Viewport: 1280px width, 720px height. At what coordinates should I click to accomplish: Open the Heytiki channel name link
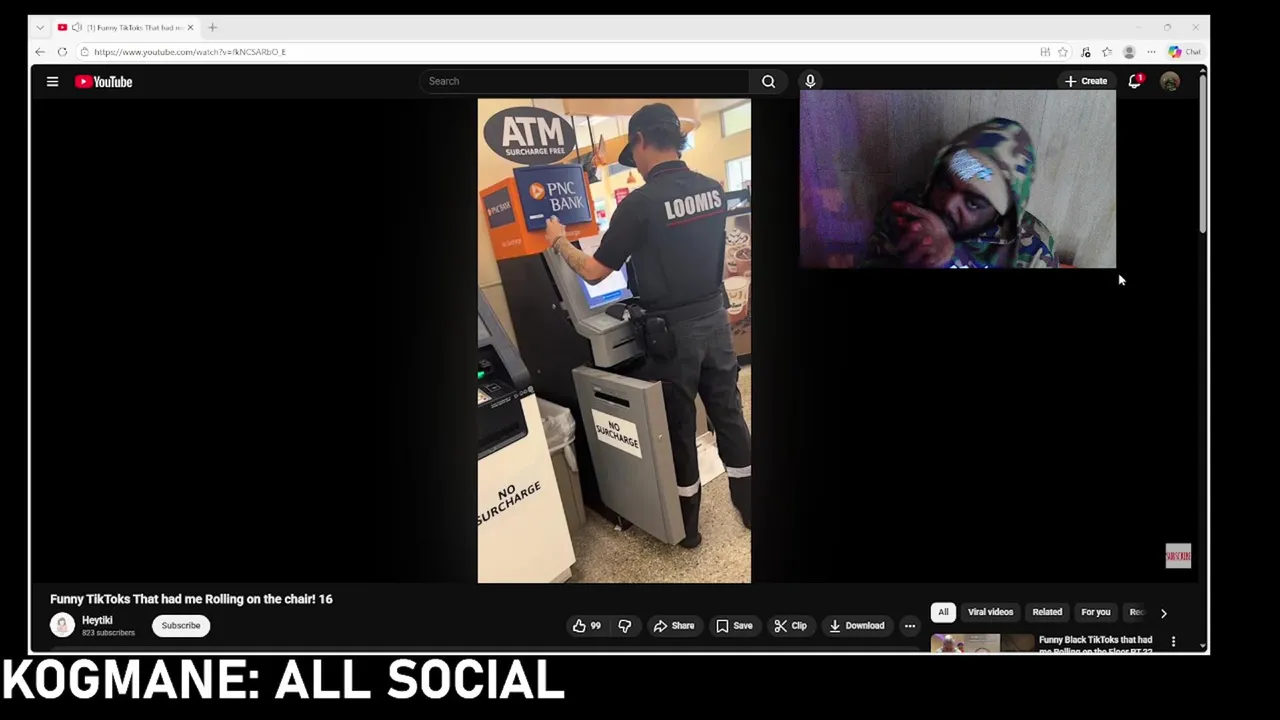pyautogui.click(x=97, y=620)
